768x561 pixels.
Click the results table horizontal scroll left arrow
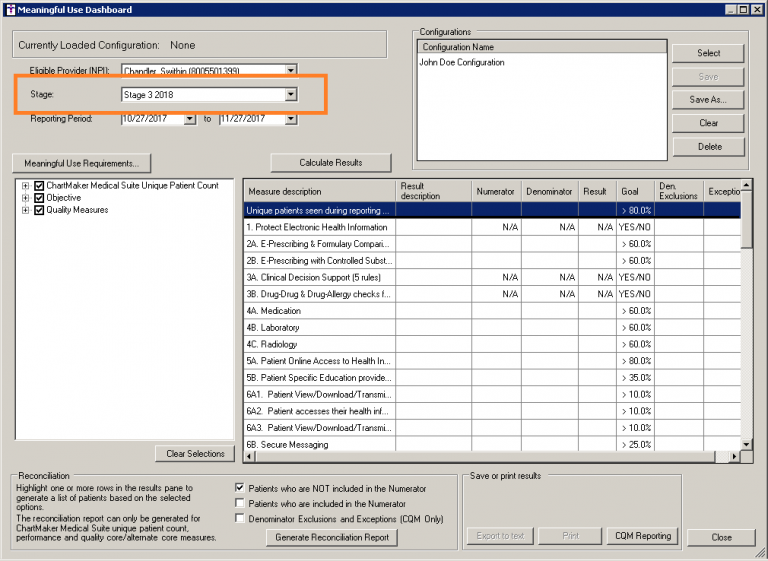pyautogui.click(x=249, y=457)
